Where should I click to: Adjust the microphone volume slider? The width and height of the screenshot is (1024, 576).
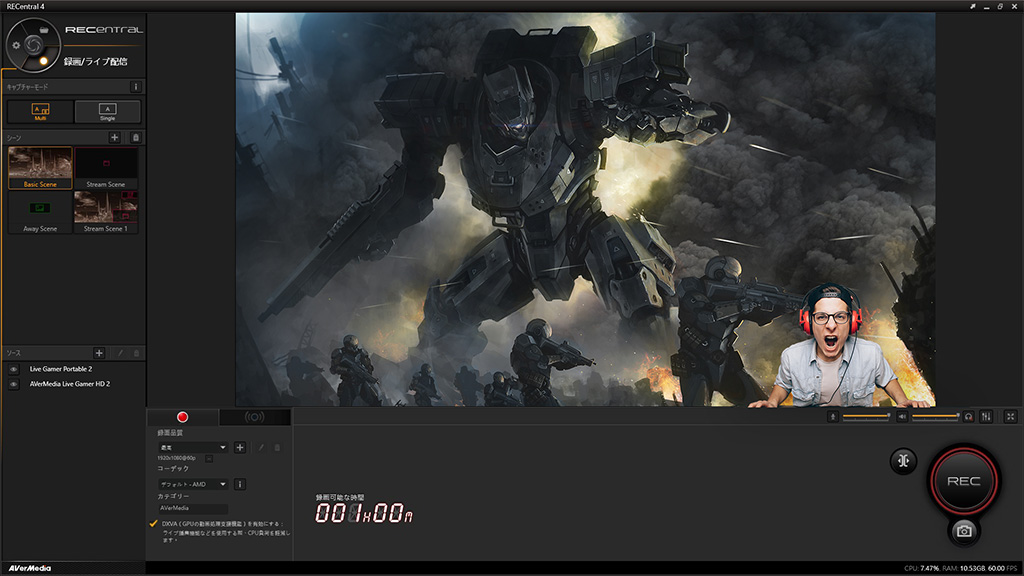[x=867, y=416]
